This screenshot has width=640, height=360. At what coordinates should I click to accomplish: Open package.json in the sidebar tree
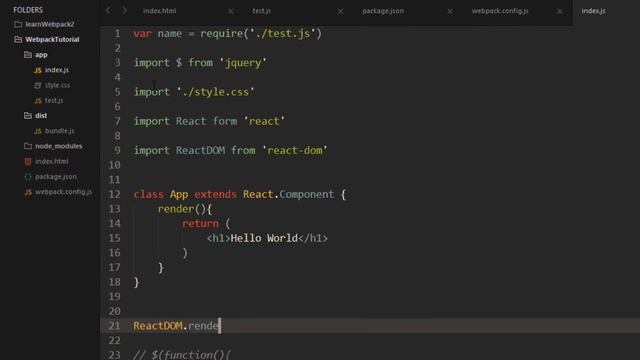(x=56, y=176)
